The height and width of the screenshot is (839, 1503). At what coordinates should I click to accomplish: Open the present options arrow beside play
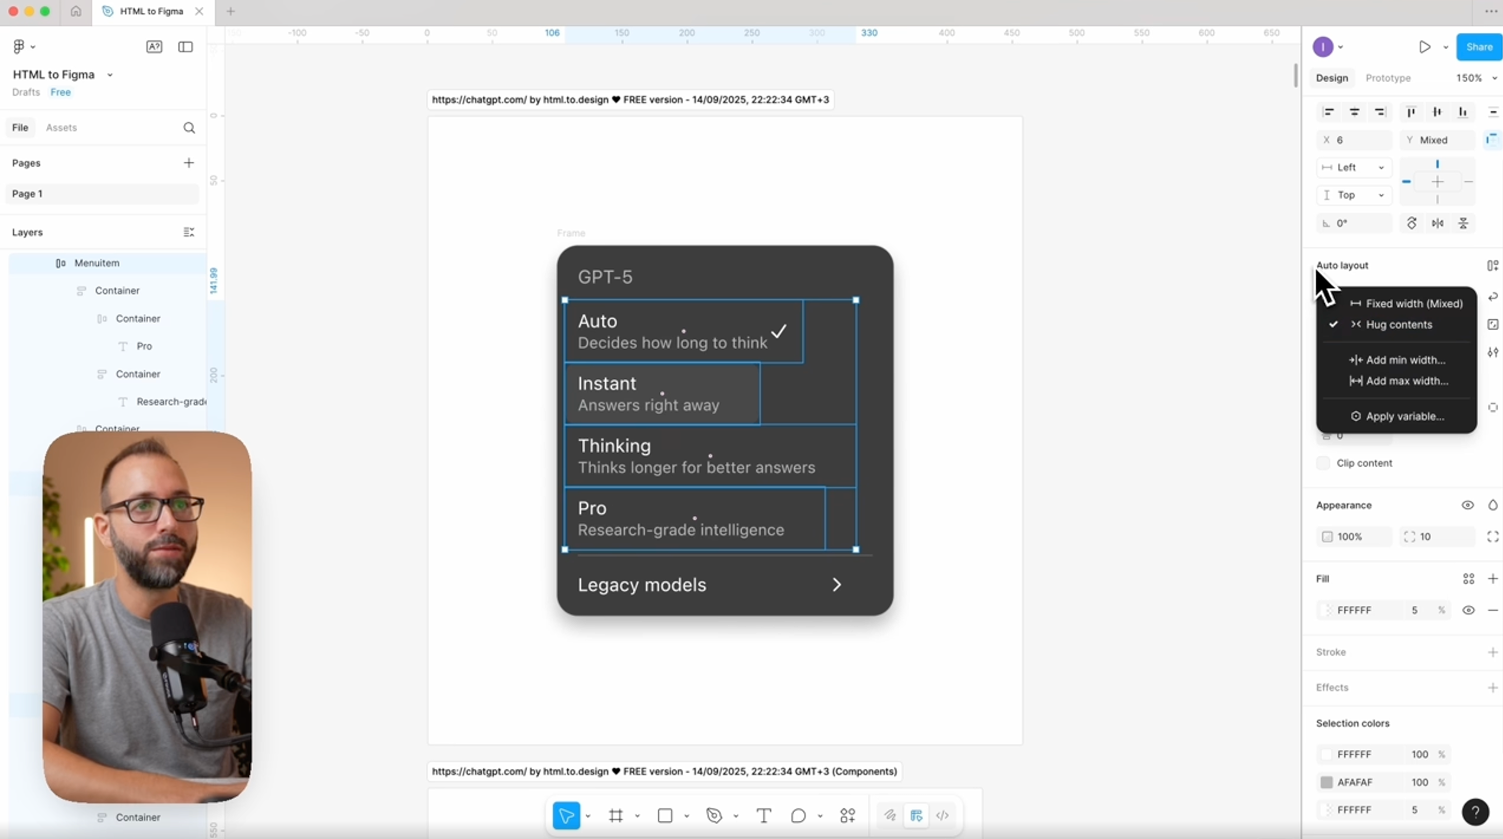pyautogui.click(x=1446, y=47)
